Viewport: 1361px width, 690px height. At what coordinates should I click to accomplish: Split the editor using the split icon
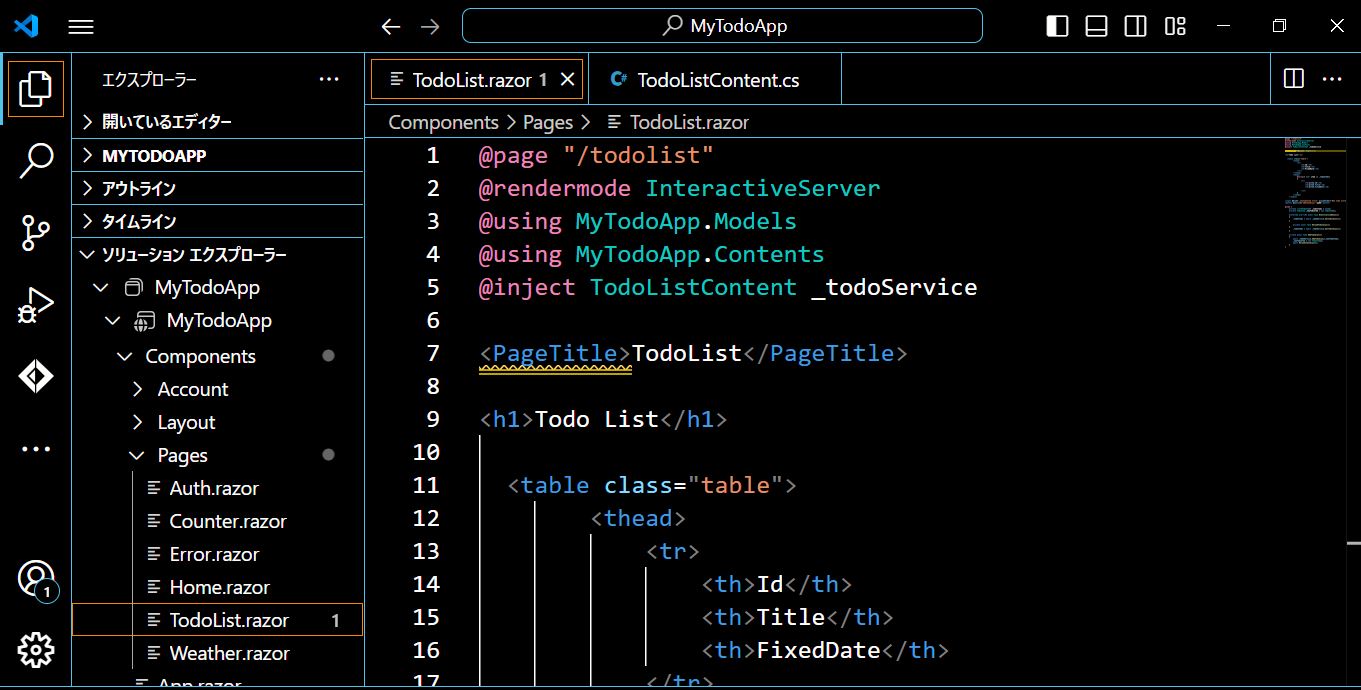click(x=1292, y=78)
